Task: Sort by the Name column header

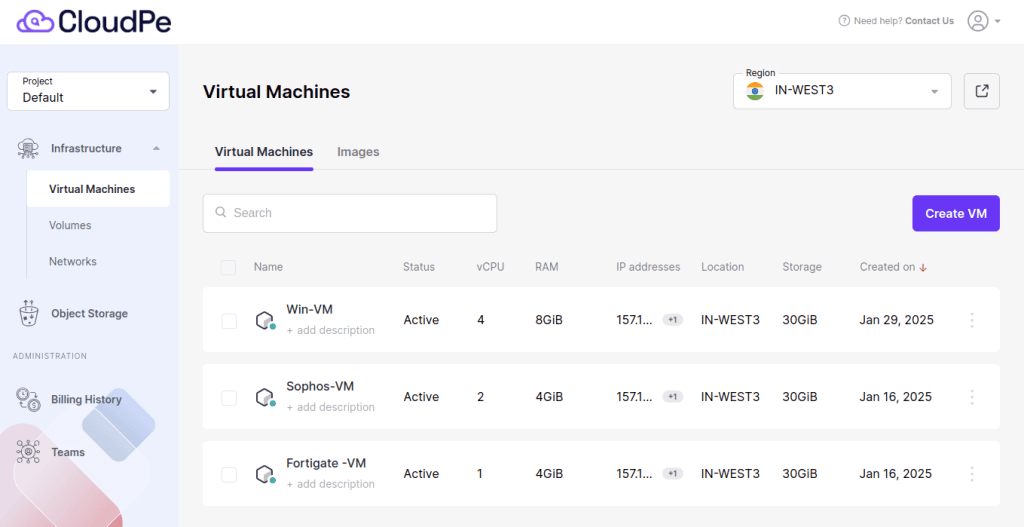Action: tap(268, 267)
